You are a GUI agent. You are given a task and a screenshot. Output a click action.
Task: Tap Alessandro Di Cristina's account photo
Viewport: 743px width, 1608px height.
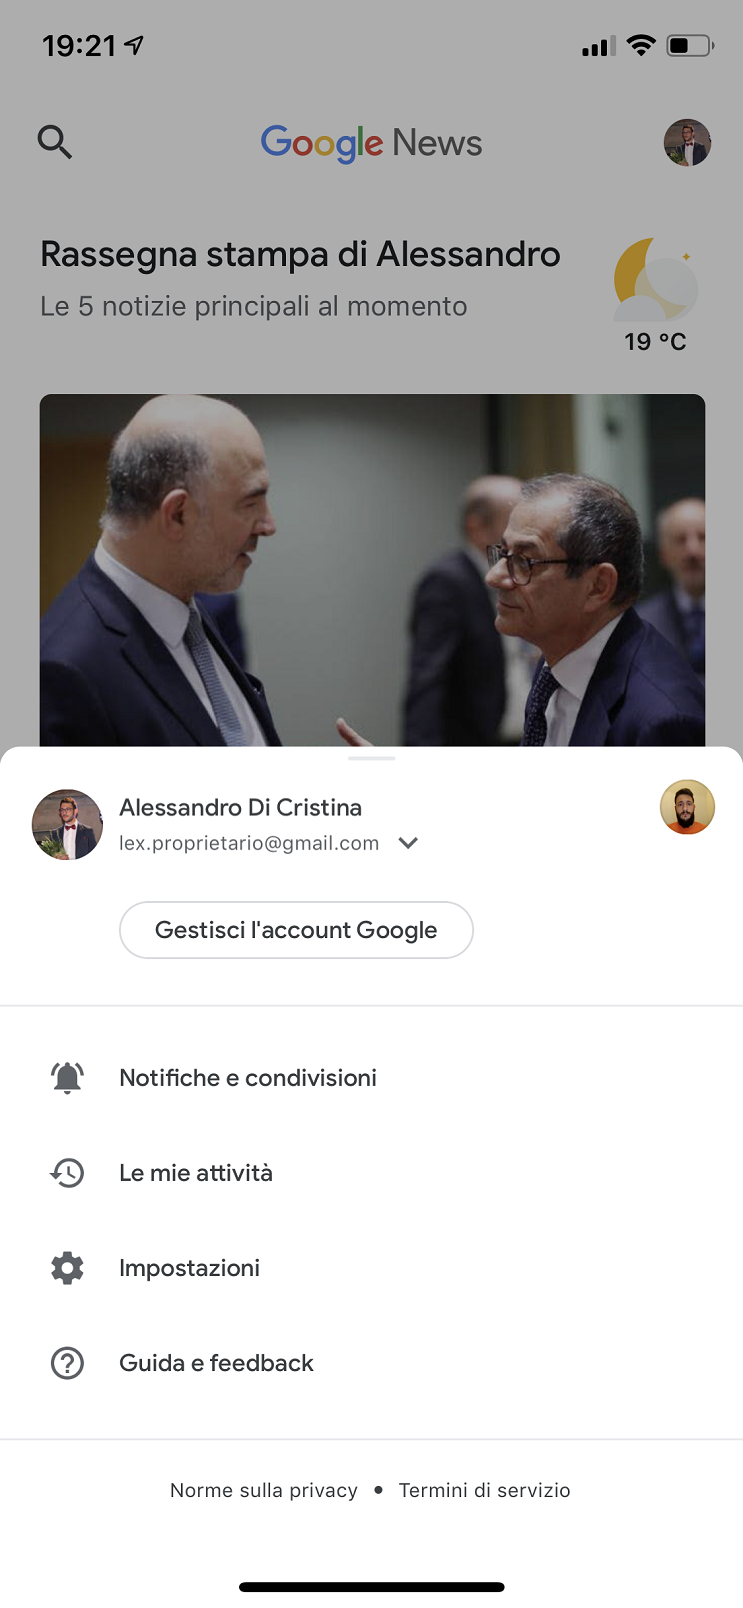pos(67,825)
